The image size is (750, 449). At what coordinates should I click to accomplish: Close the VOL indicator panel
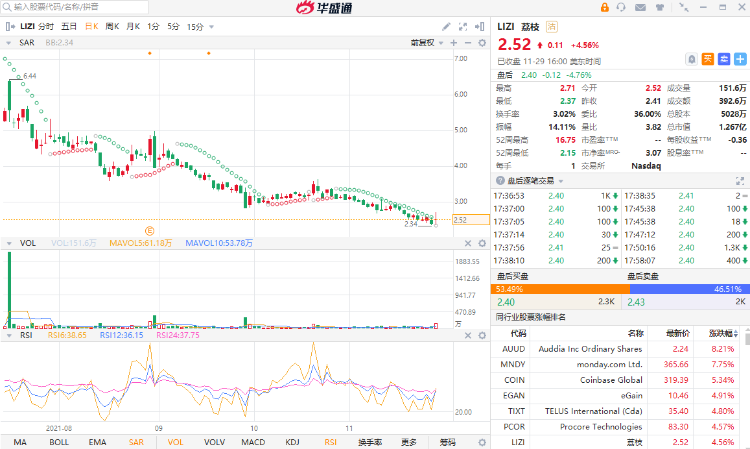(468, 243)
